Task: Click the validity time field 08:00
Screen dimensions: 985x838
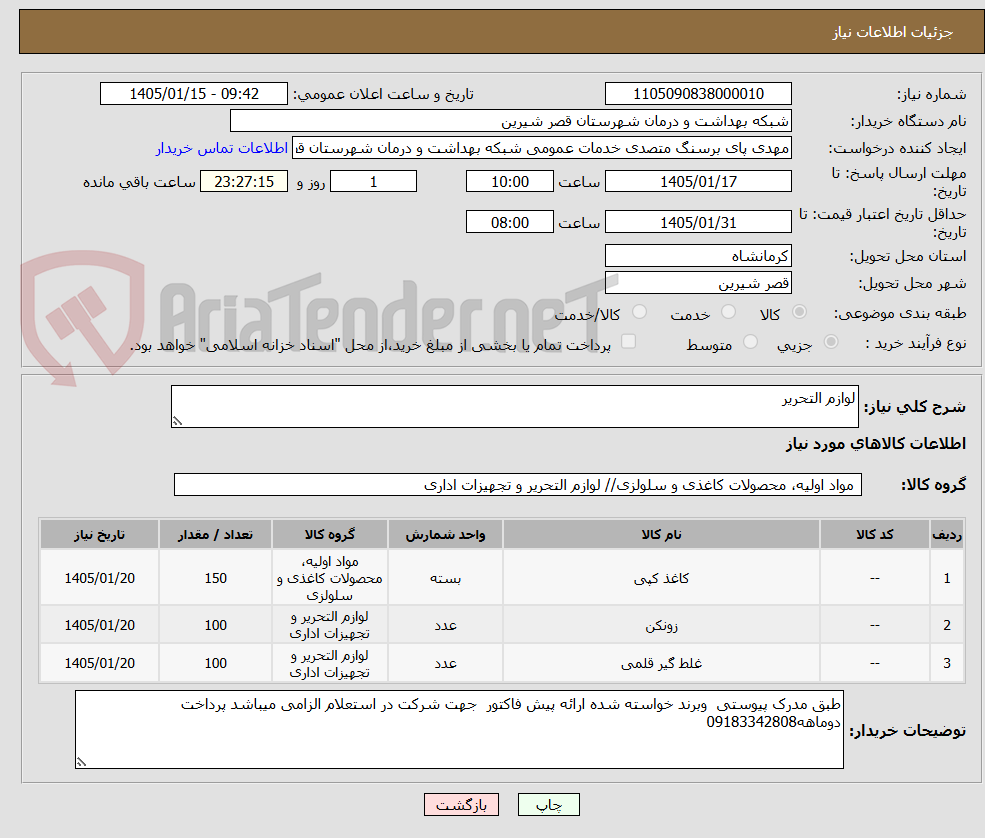Action: coord(509,222)
